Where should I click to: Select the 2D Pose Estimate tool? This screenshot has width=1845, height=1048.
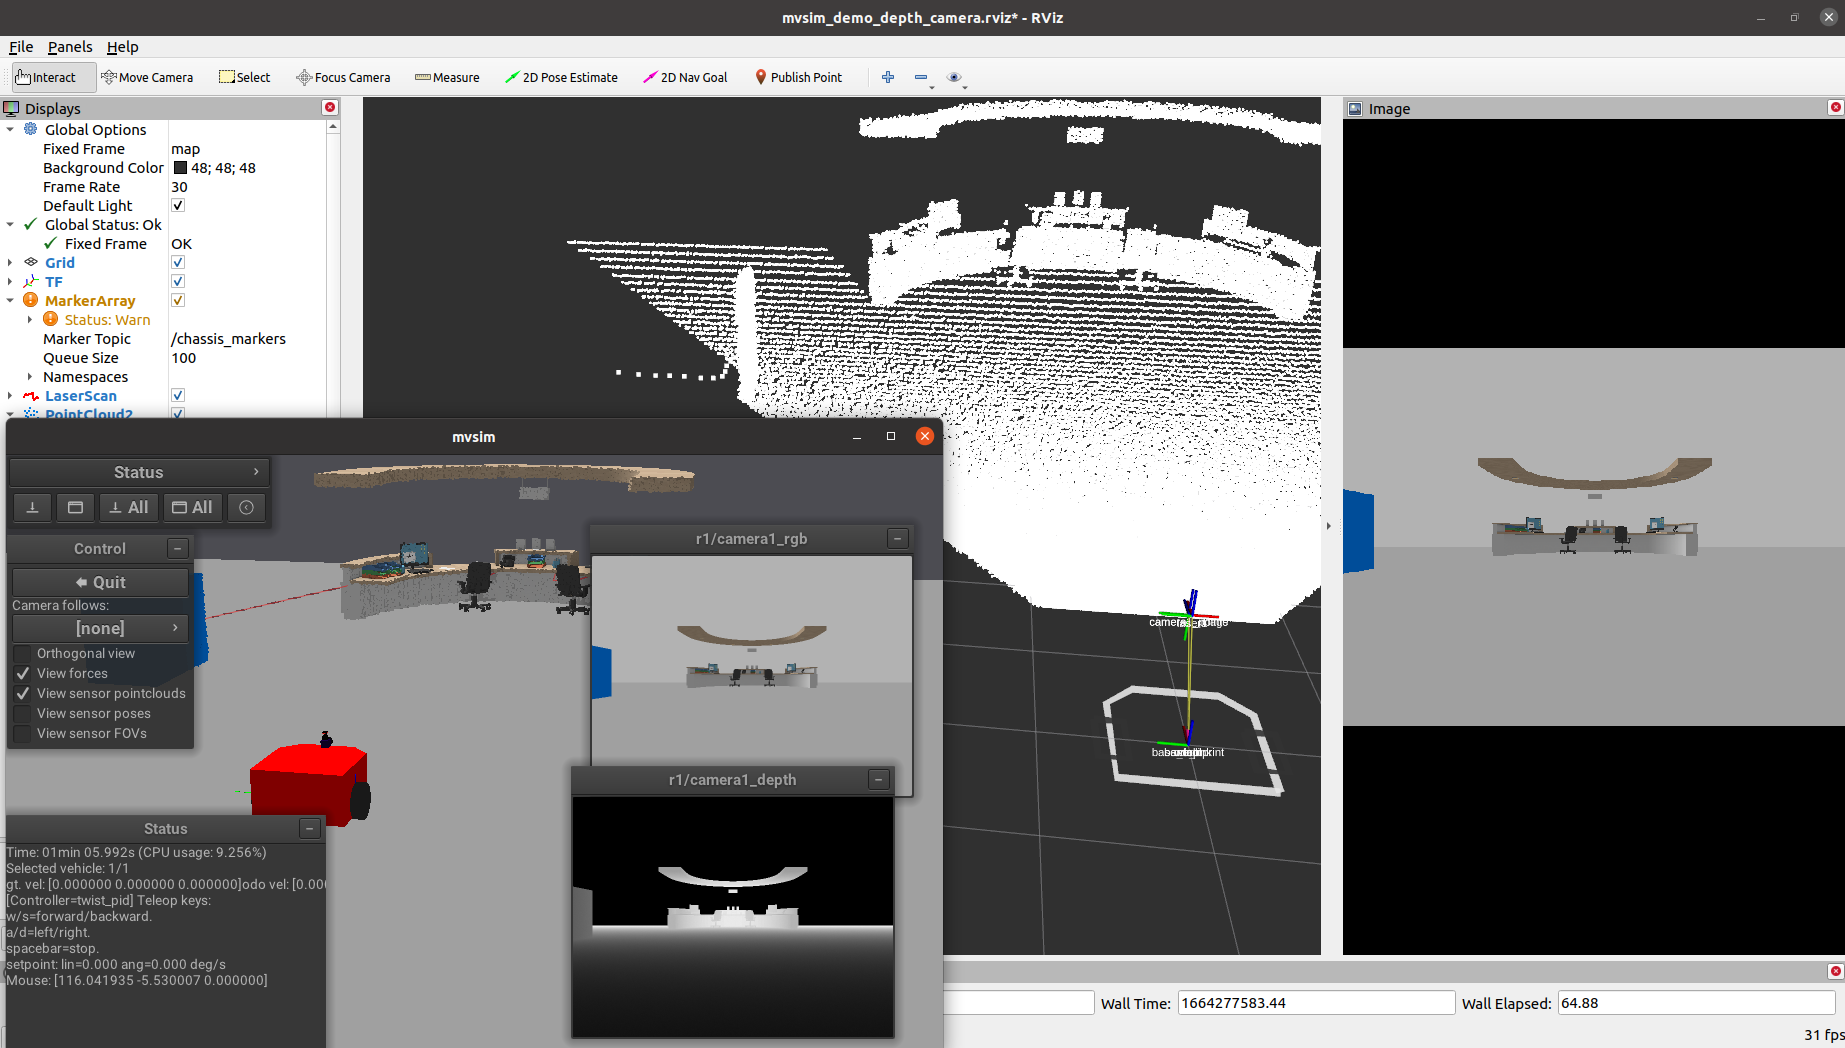(561, 77)
